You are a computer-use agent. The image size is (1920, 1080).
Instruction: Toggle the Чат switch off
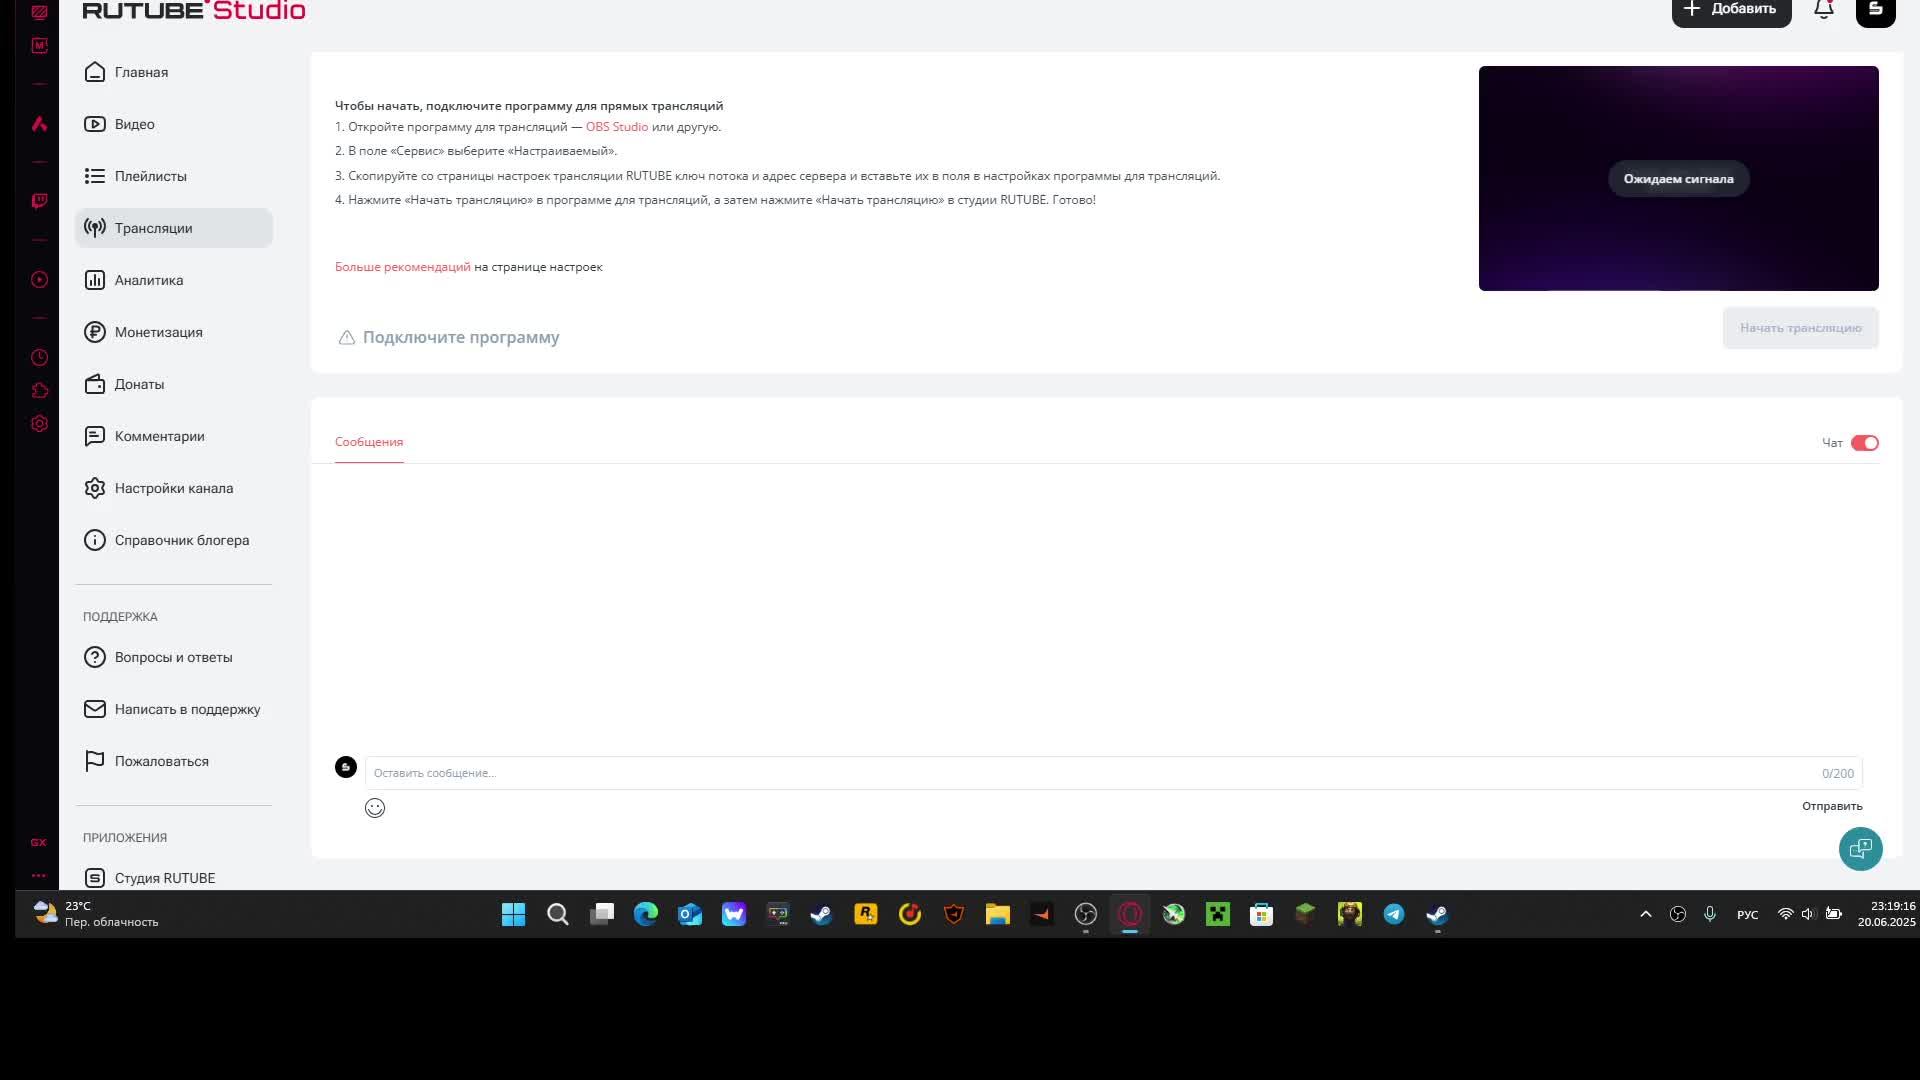click(1864, 443)
